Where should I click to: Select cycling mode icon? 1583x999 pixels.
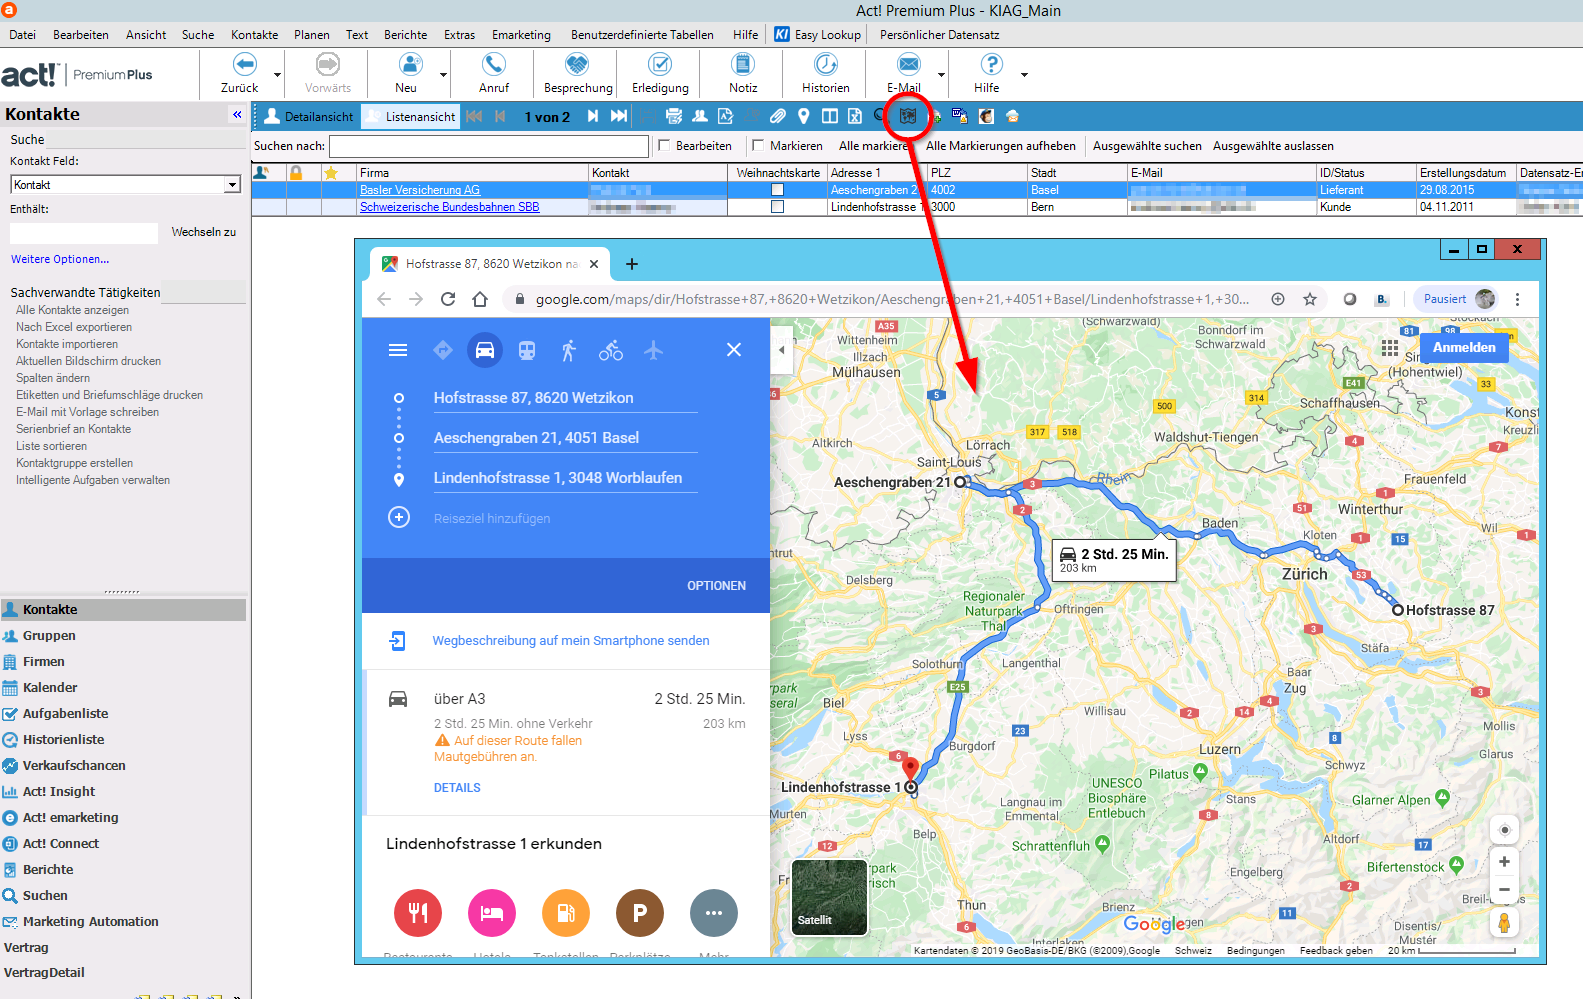611,350
